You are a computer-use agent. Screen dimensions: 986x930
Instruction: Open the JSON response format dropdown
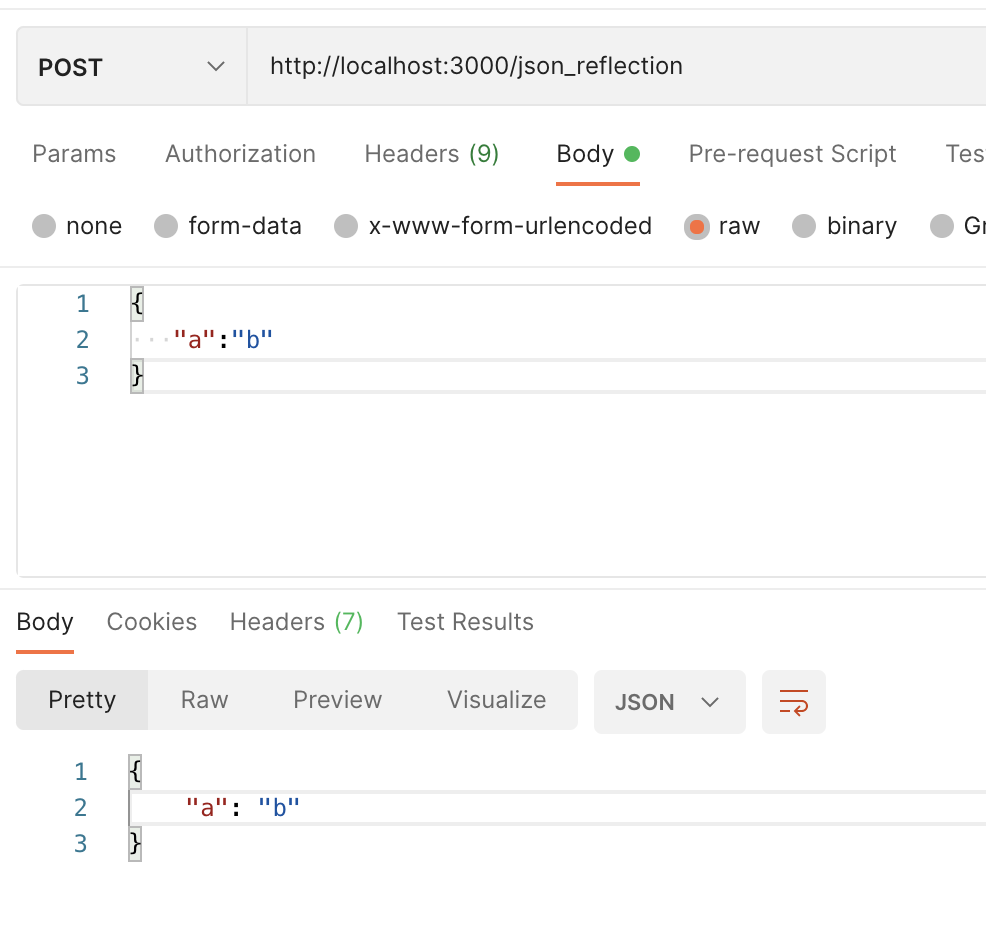pyautogui.click(x=669, y=701)
